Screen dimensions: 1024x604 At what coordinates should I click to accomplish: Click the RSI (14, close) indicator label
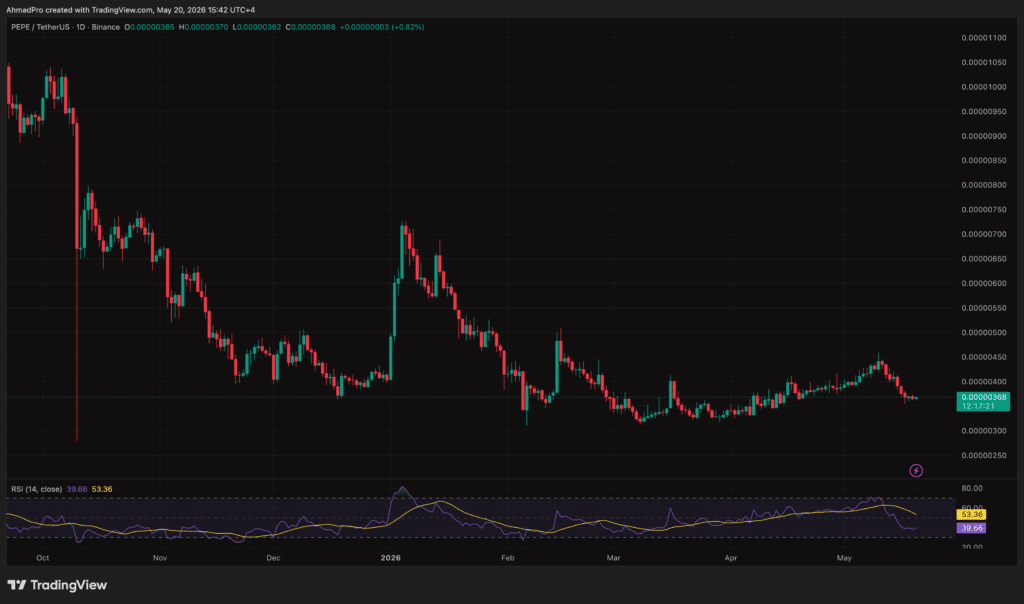tap(37, 489)
